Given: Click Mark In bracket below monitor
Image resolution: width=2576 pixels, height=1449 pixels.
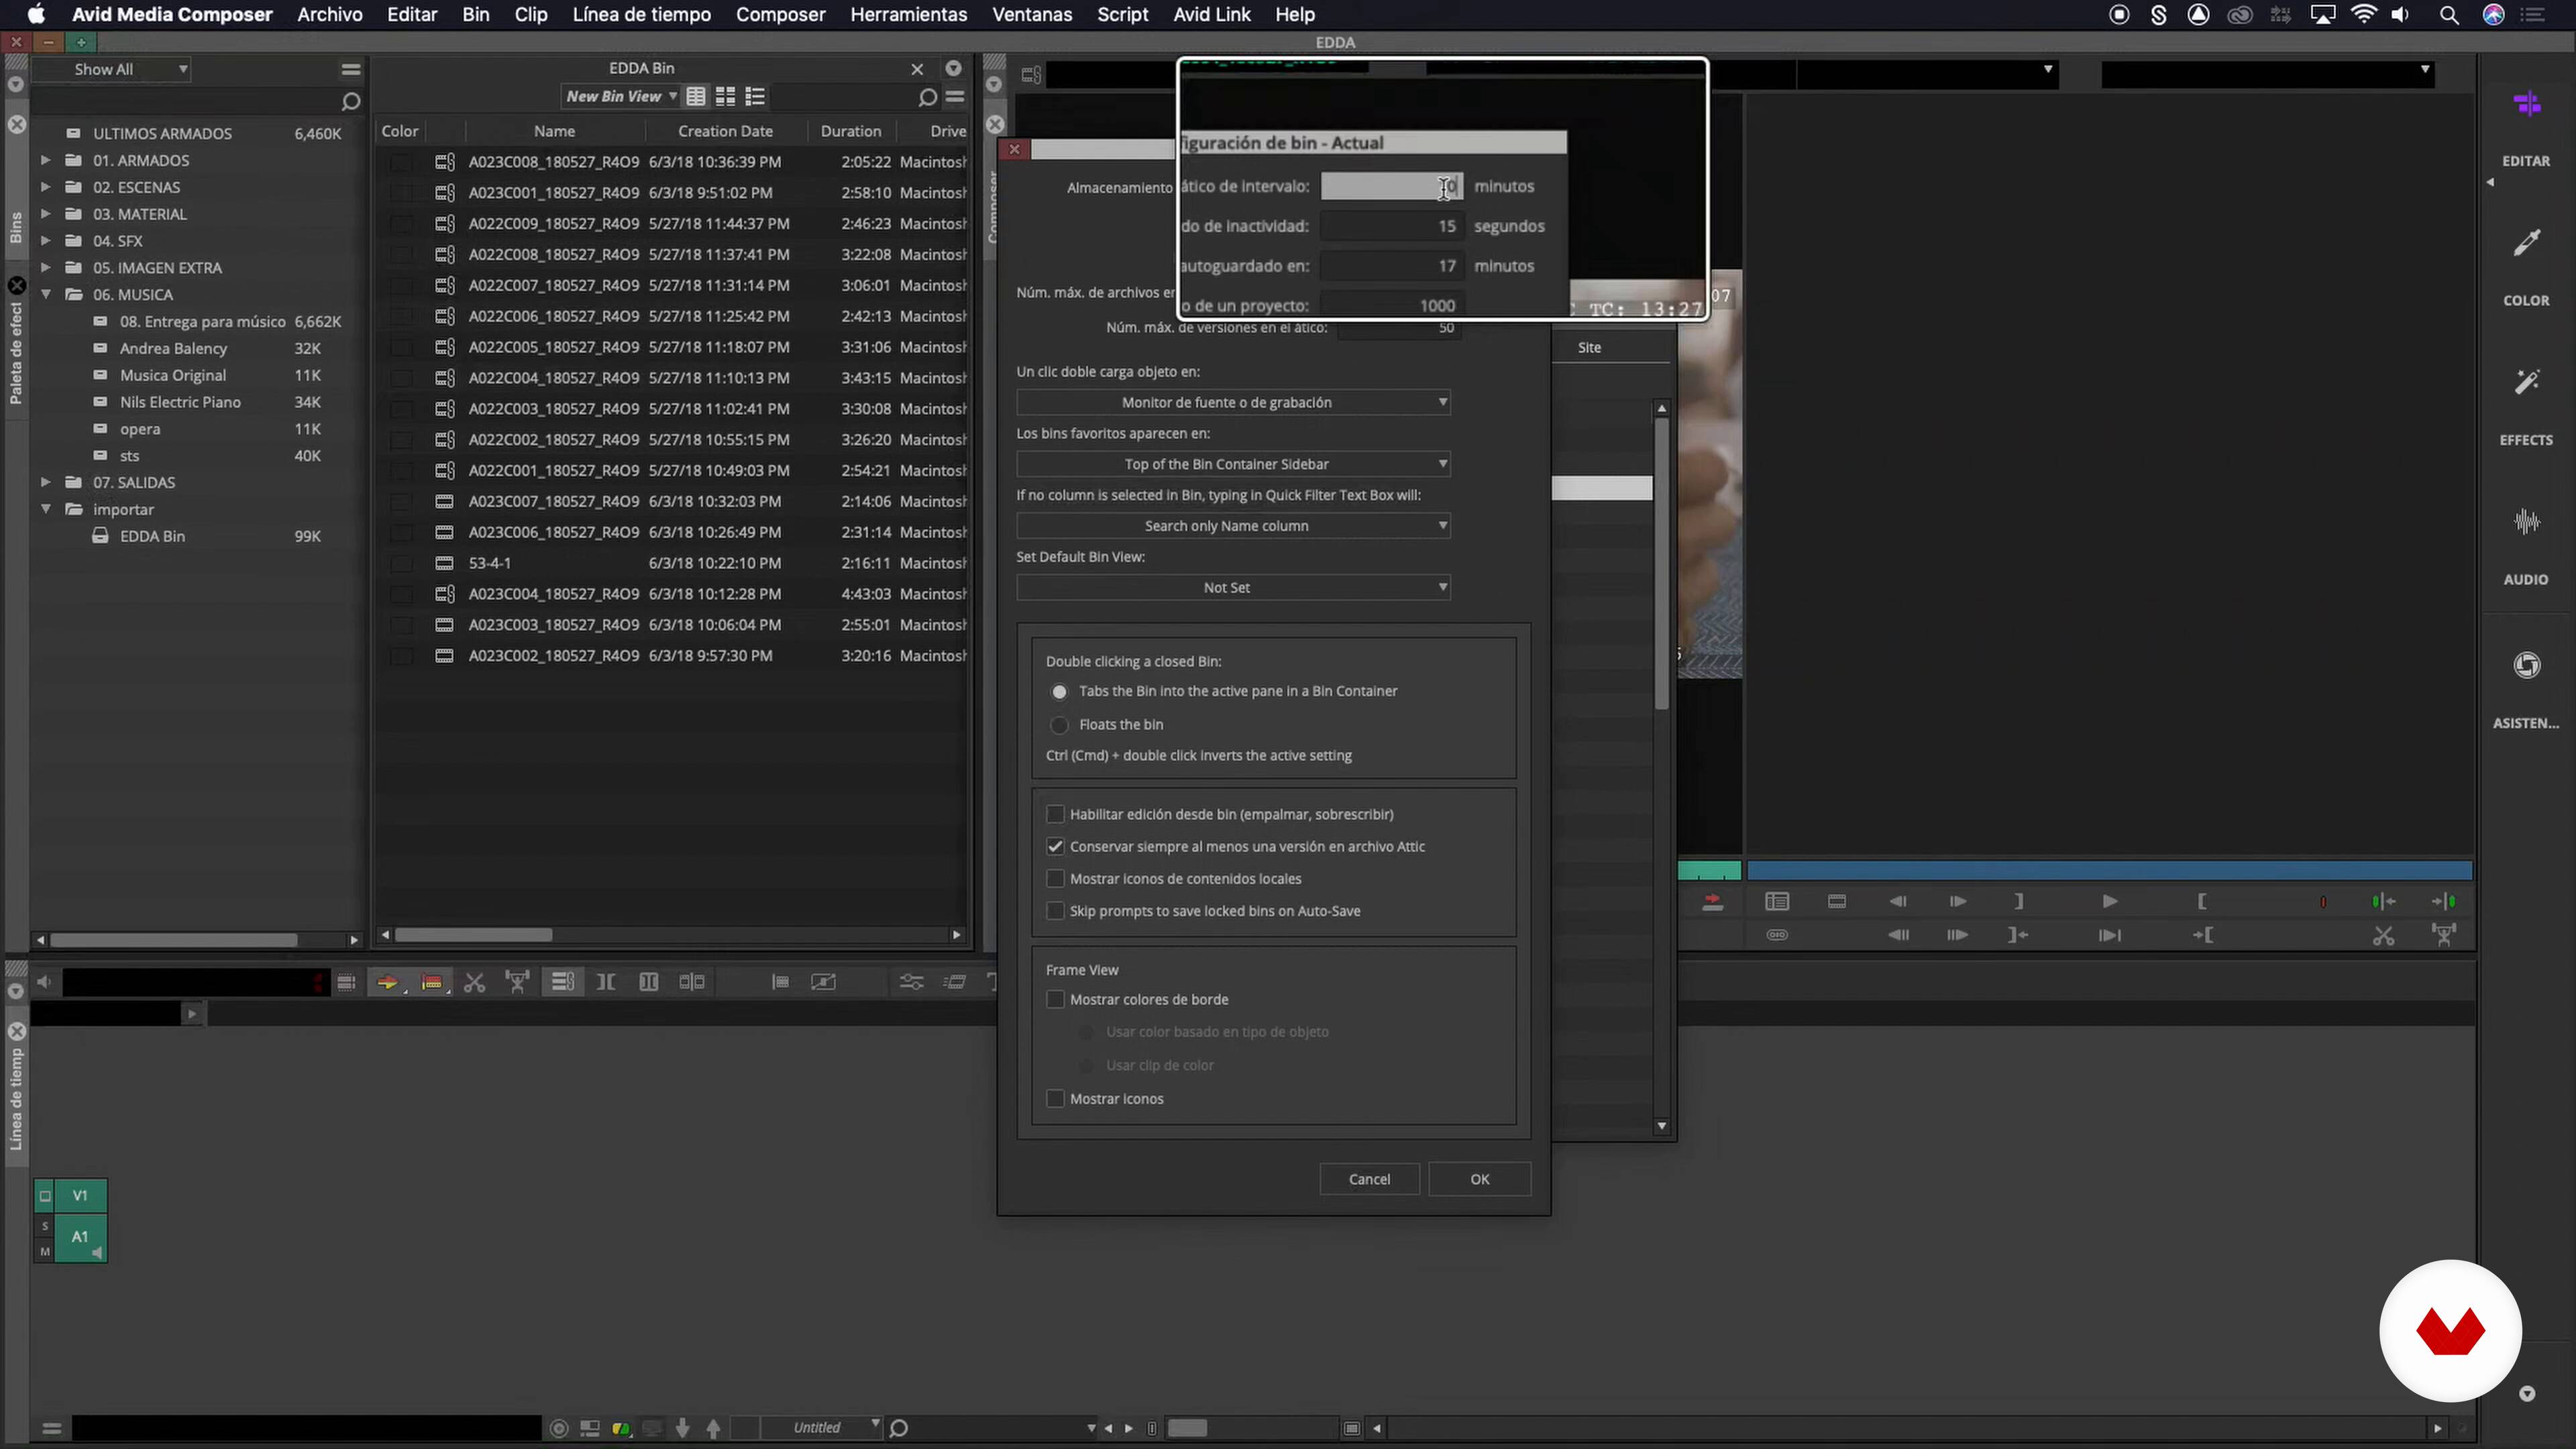Looking at the screenshot, I should 2201,902.
